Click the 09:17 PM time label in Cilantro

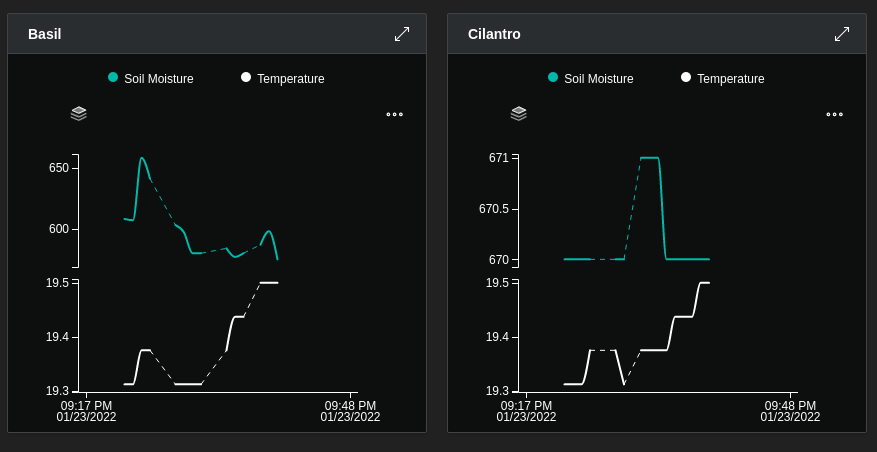pyautogui.click(x=526, y=406)
